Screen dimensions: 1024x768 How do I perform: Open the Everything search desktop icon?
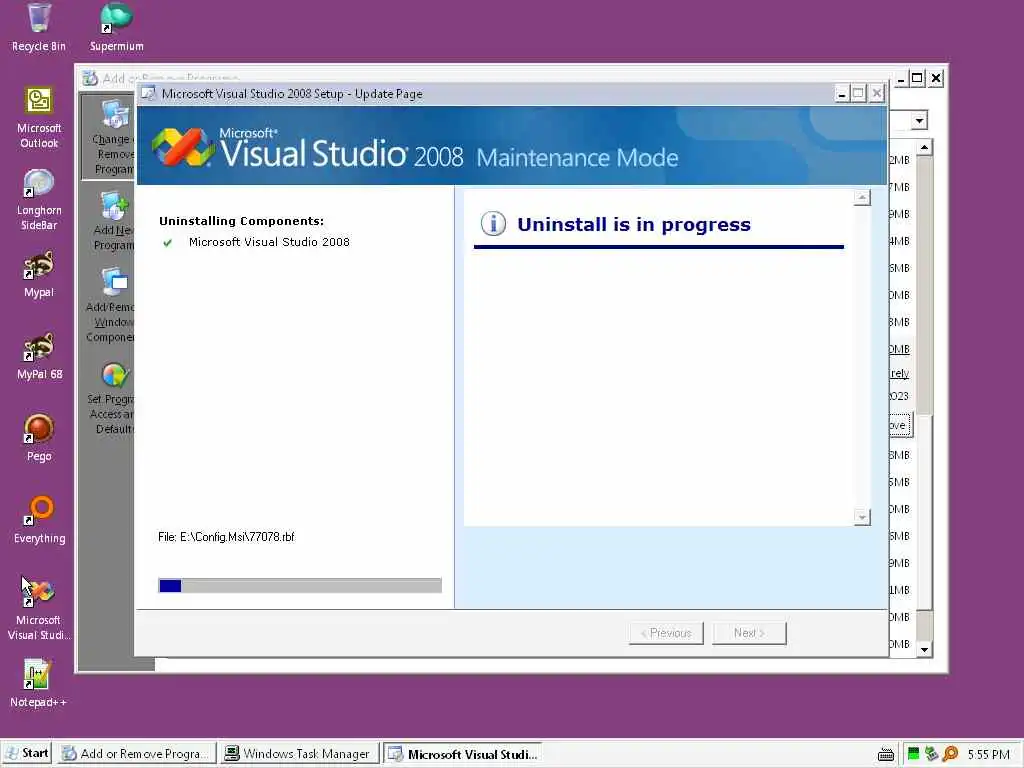click(39, 520)
